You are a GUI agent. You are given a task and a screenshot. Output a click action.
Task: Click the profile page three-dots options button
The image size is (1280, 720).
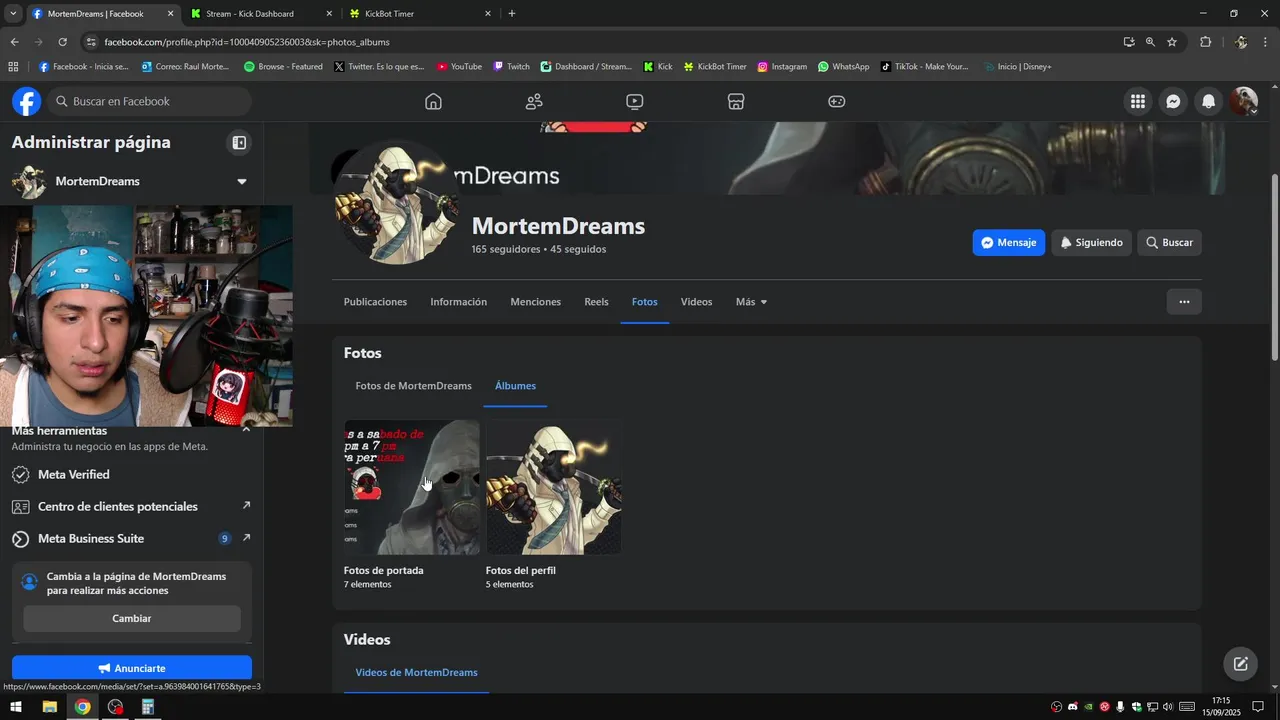coord(1184,302)
